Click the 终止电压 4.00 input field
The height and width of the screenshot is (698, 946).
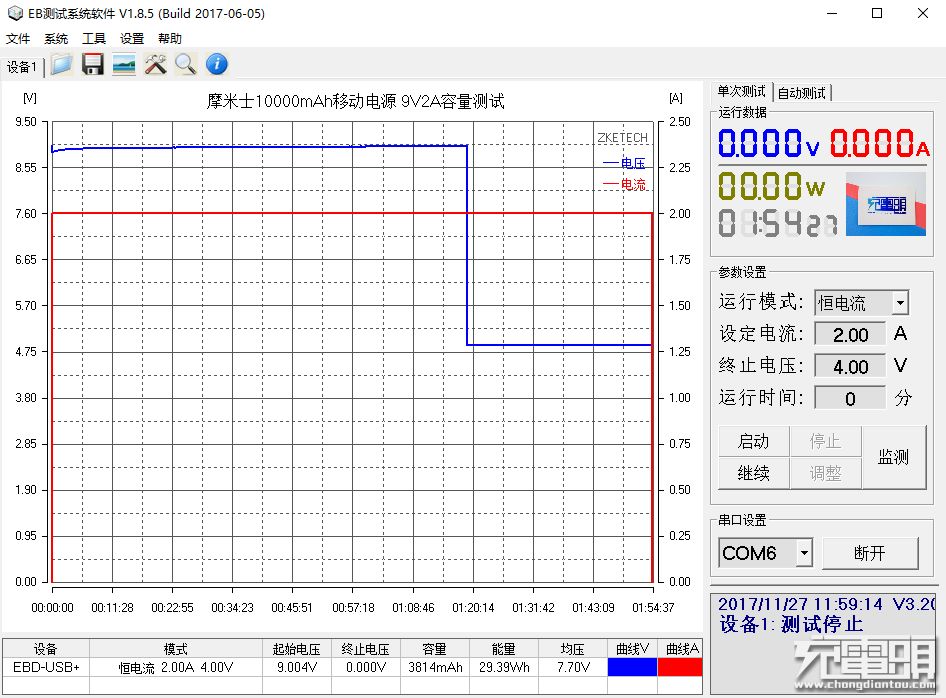point(850,367)
